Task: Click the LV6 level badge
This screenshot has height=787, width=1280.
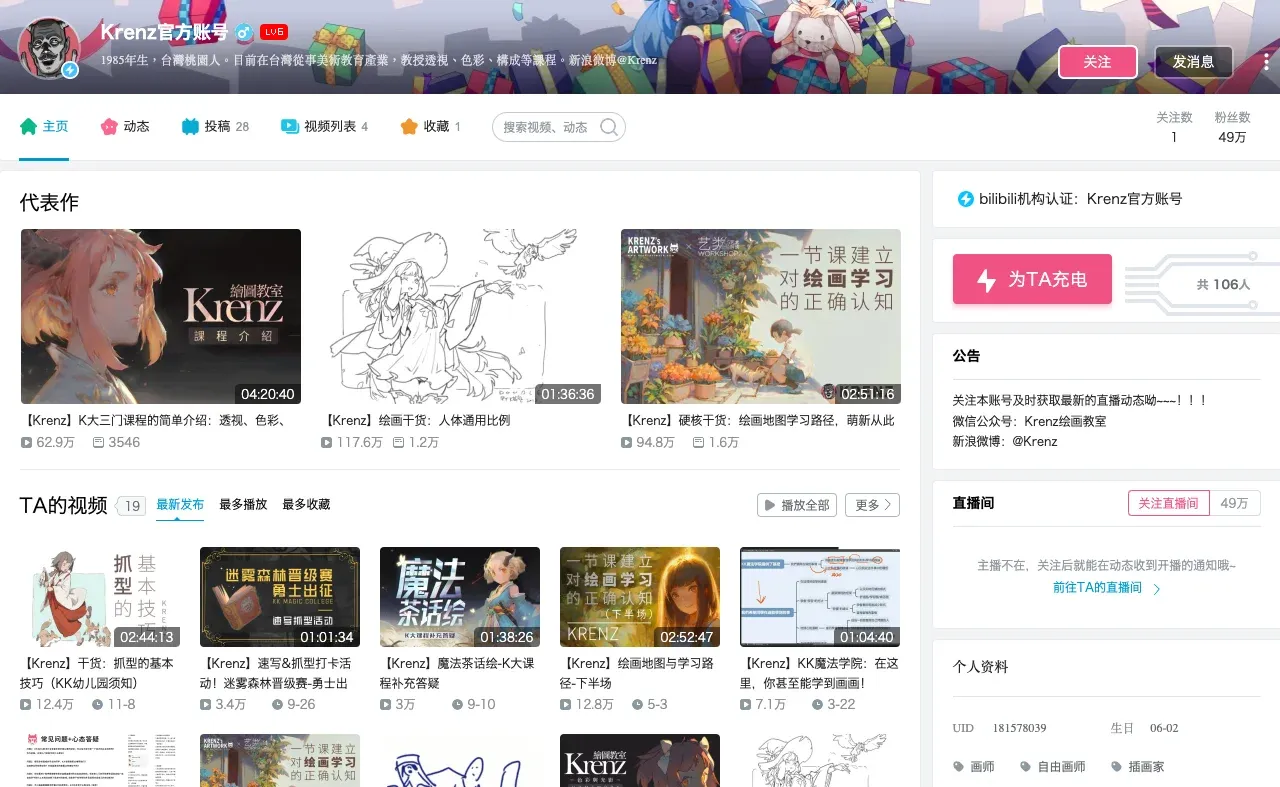Action: click(274, 33)
